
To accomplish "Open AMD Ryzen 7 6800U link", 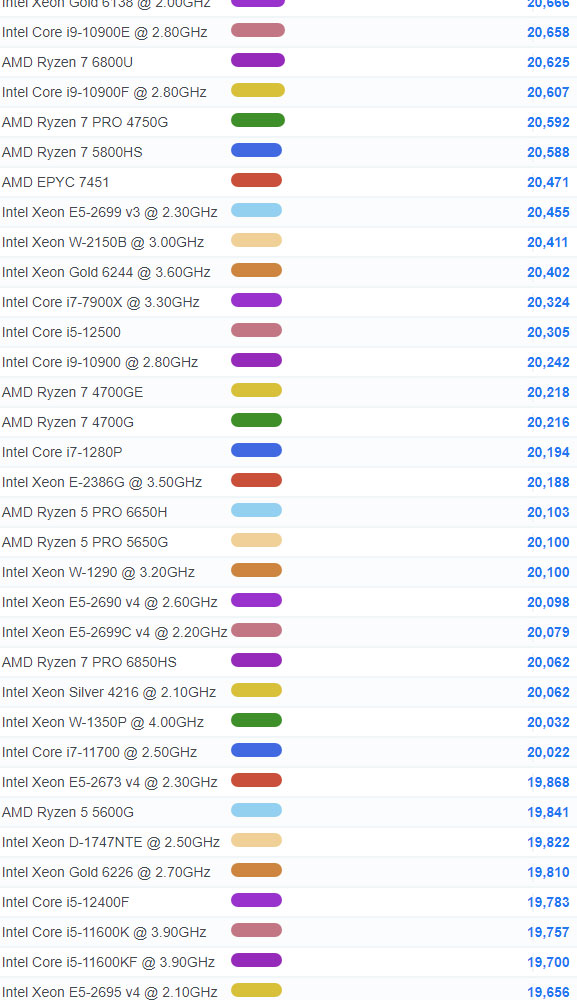I will coord(68,62).
